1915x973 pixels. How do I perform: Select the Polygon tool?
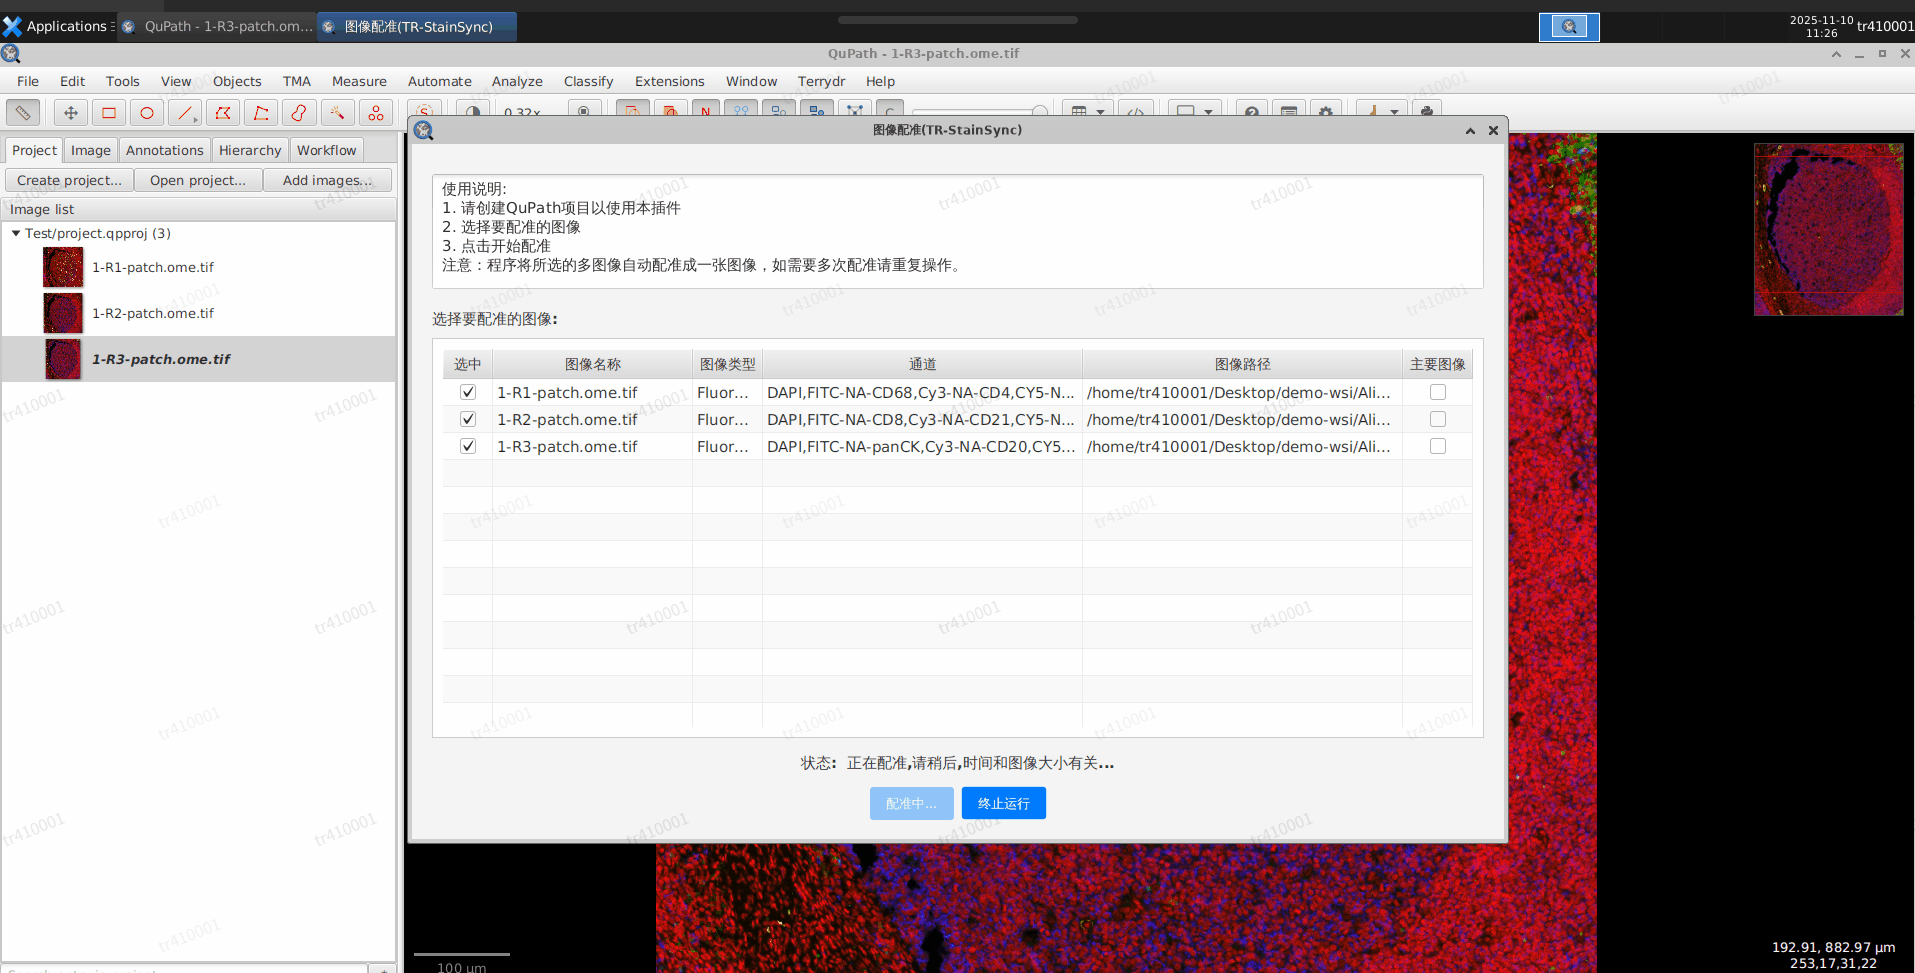click(222, 113)
